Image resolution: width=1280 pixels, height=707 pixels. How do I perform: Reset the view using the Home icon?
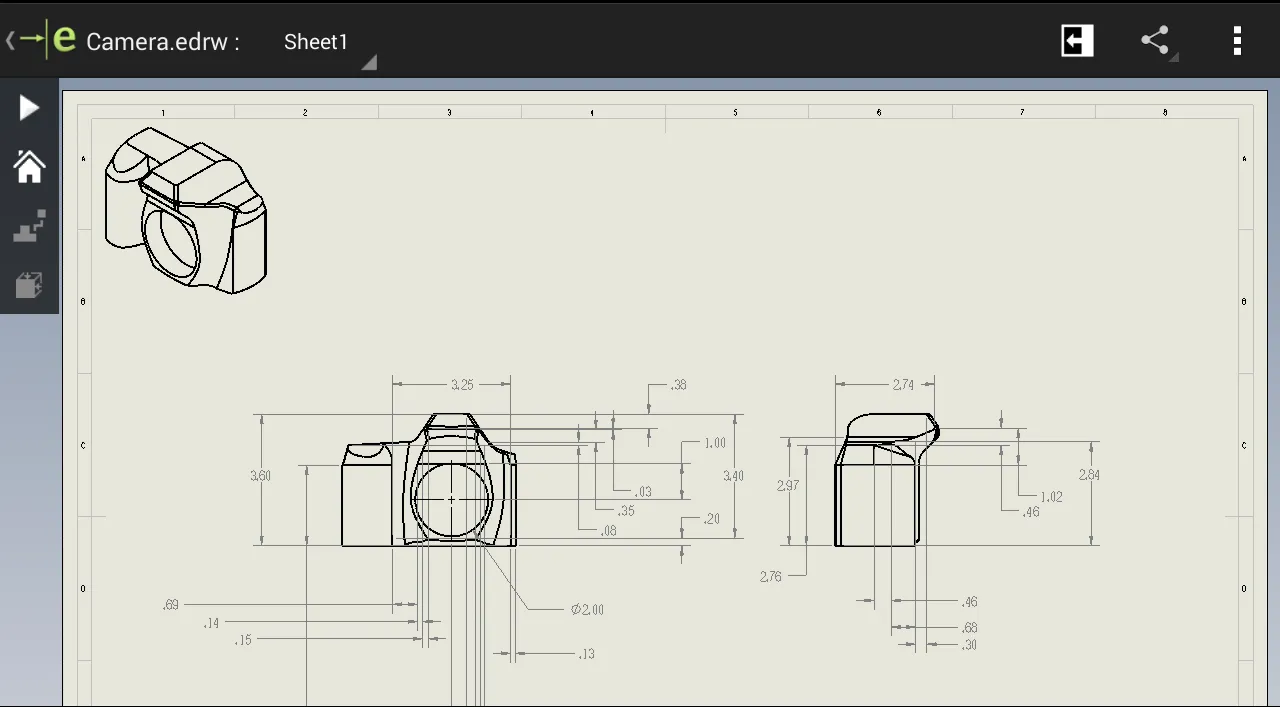click(29, 166)
